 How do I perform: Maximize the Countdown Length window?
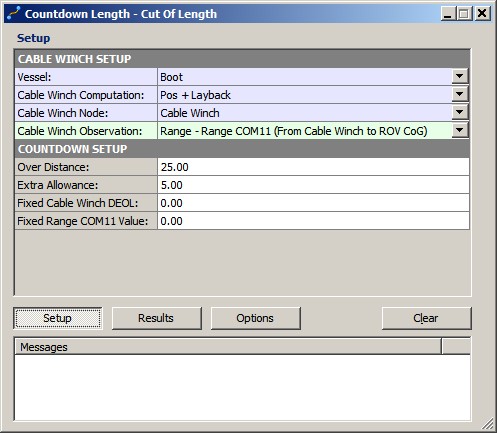(464, 14)
